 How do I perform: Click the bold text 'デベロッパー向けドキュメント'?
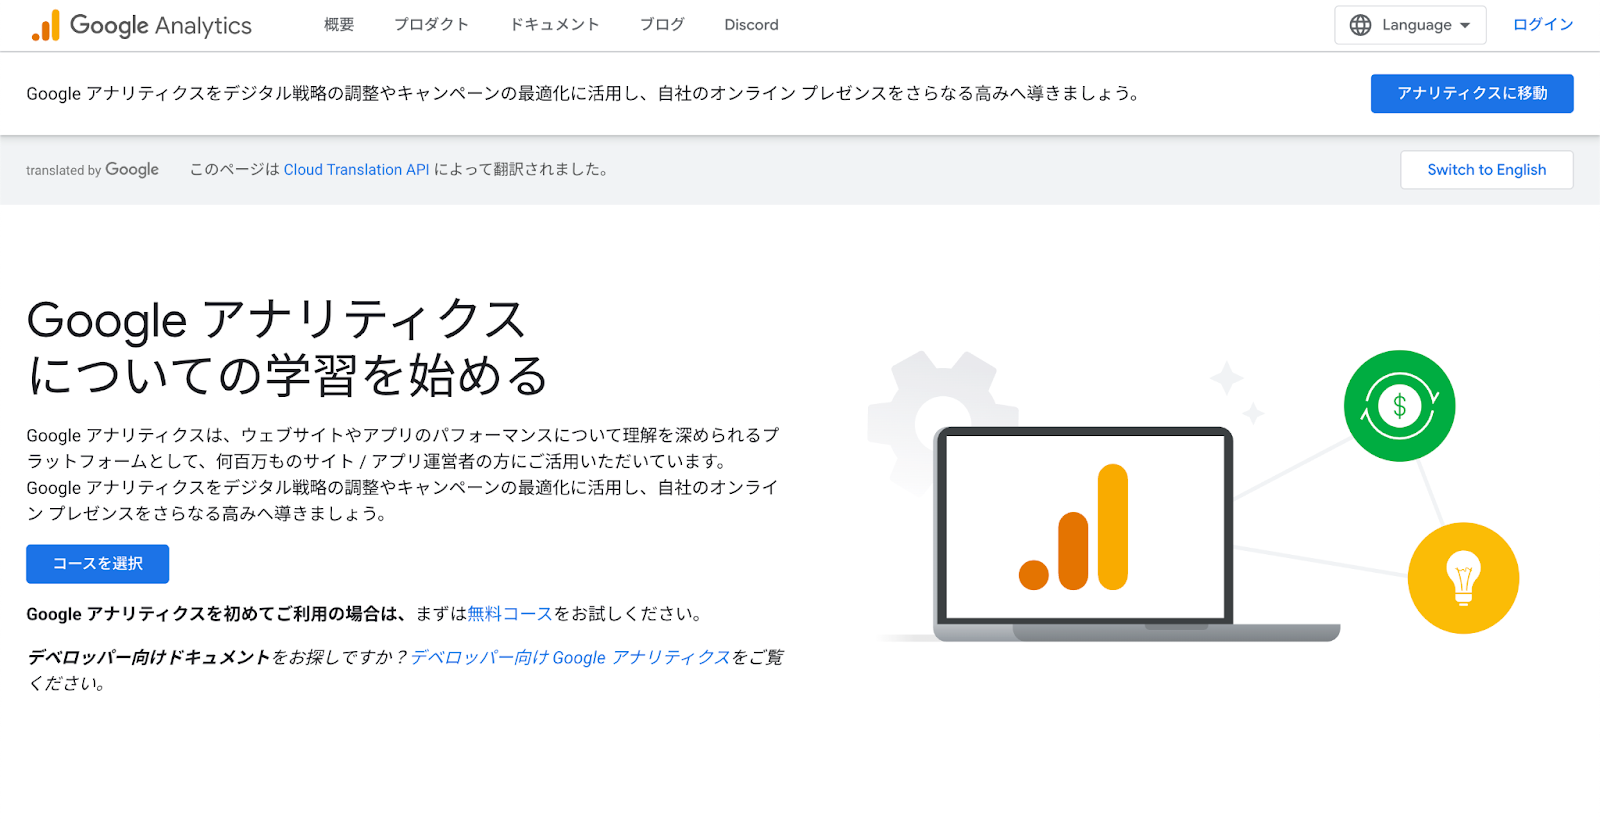tap(149, 657)
